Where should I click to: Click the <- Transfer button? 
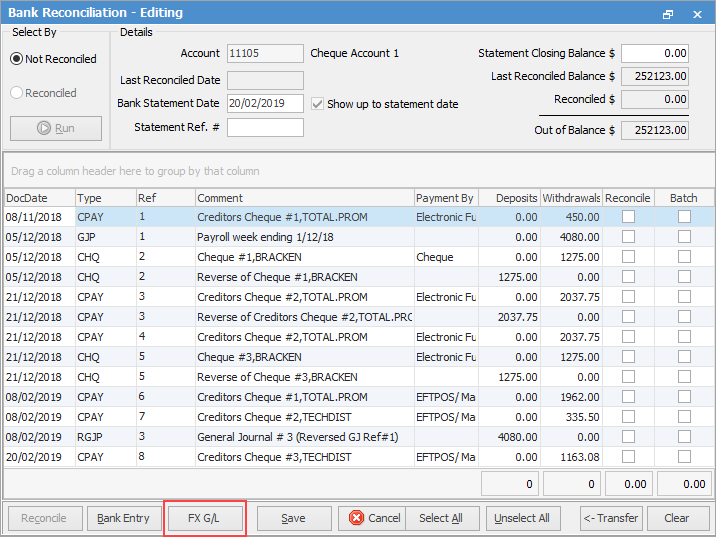[x=611, y=518]
